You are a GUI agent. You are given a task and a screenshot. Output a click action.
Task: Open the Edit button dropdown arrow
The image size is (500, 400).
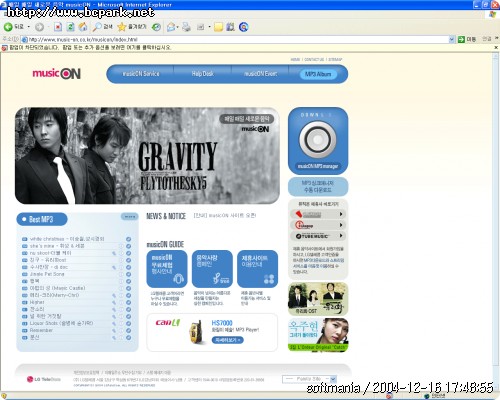pyautogui.click(x=209, y=27)
